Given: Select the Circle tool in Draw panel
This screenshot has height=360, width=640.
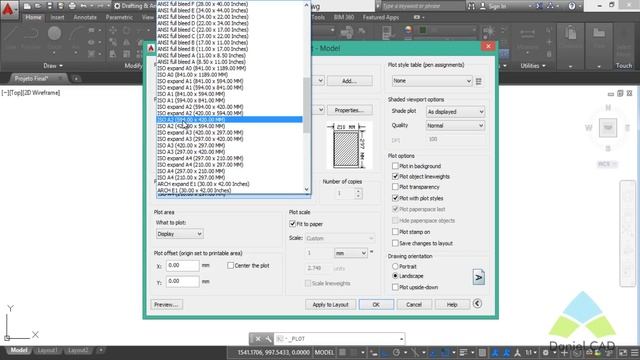Looking at the screenshot, I should click(54, 33).
